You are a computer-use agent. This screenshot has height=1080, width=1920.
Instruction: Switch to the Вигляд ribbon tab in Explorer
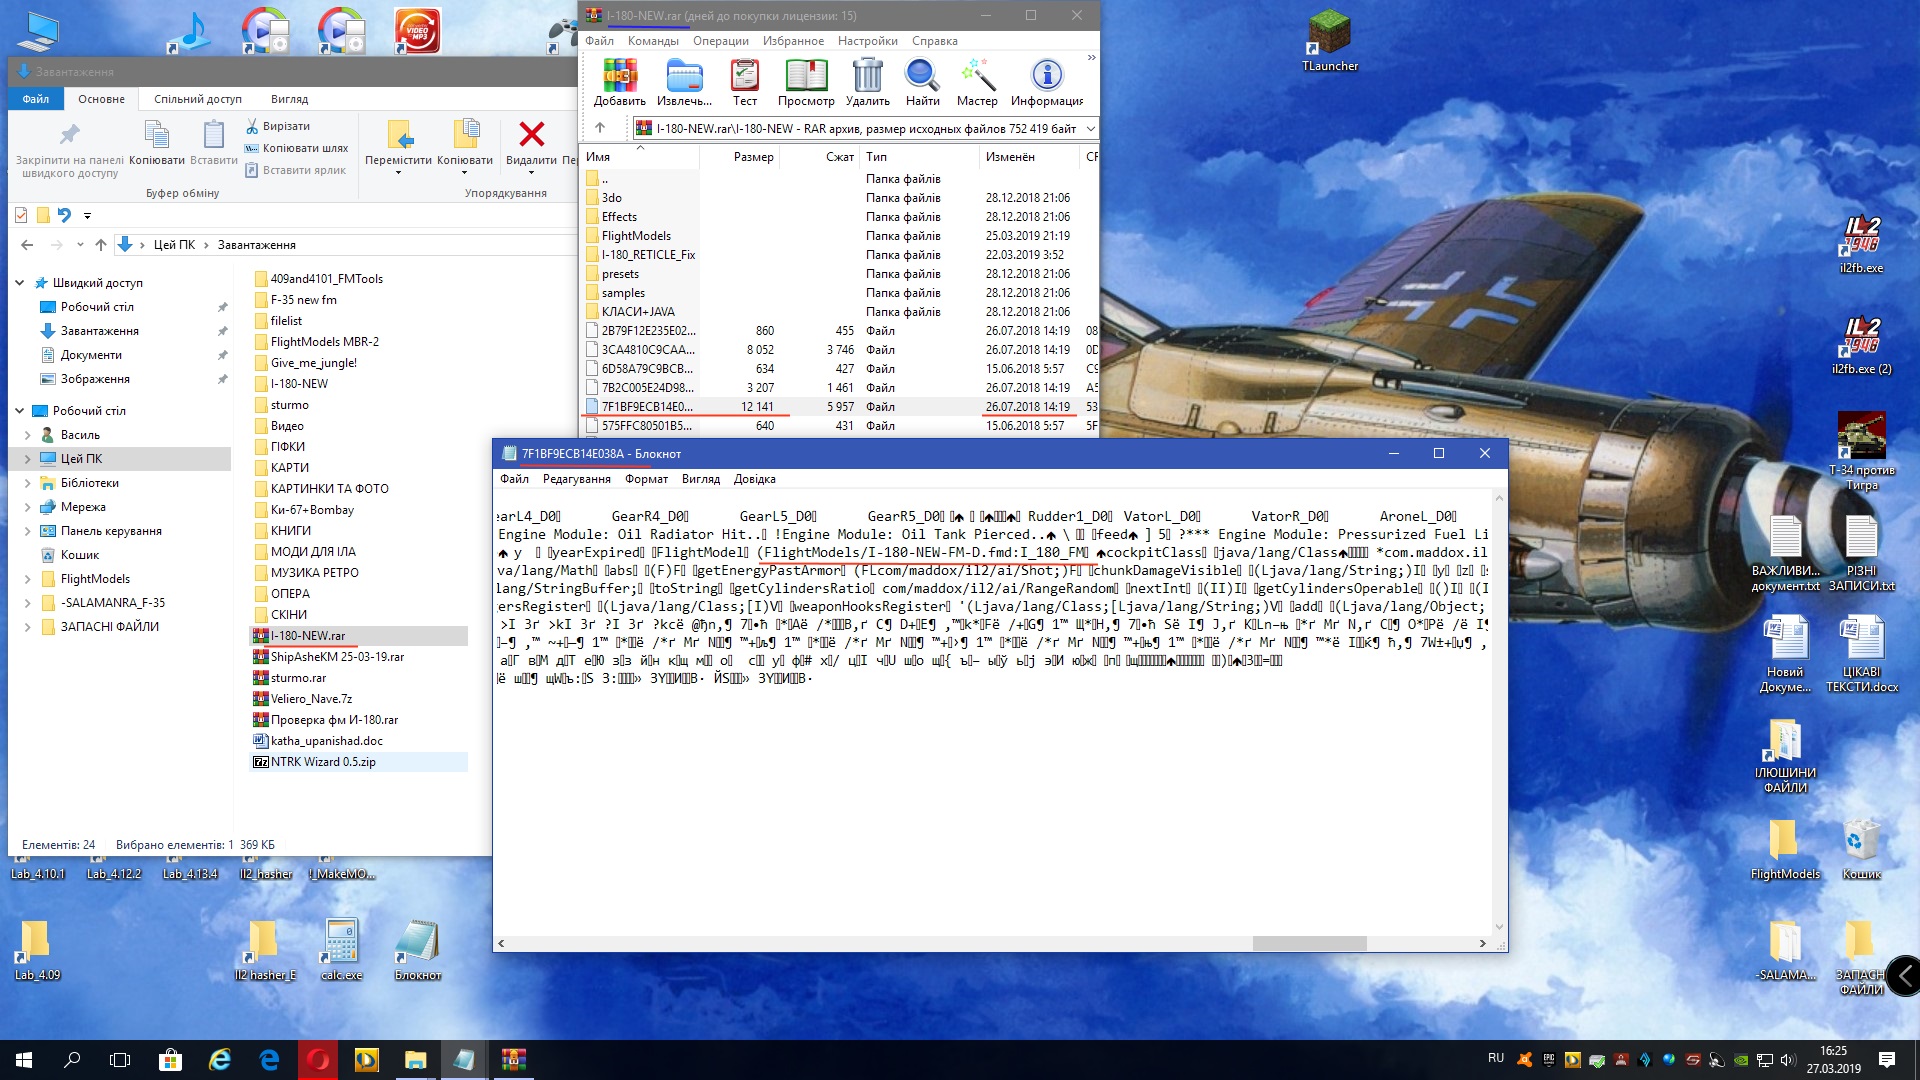click(289, 99)
